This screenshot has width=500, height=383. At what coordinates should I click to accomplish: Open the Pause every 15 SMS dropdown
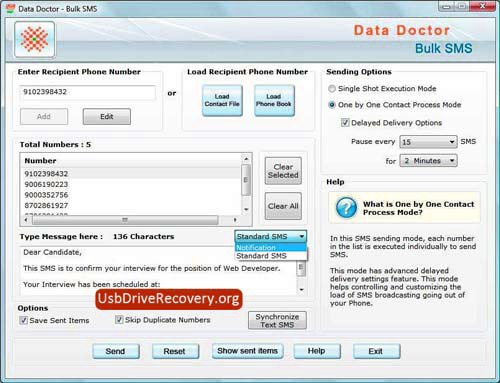428,142
